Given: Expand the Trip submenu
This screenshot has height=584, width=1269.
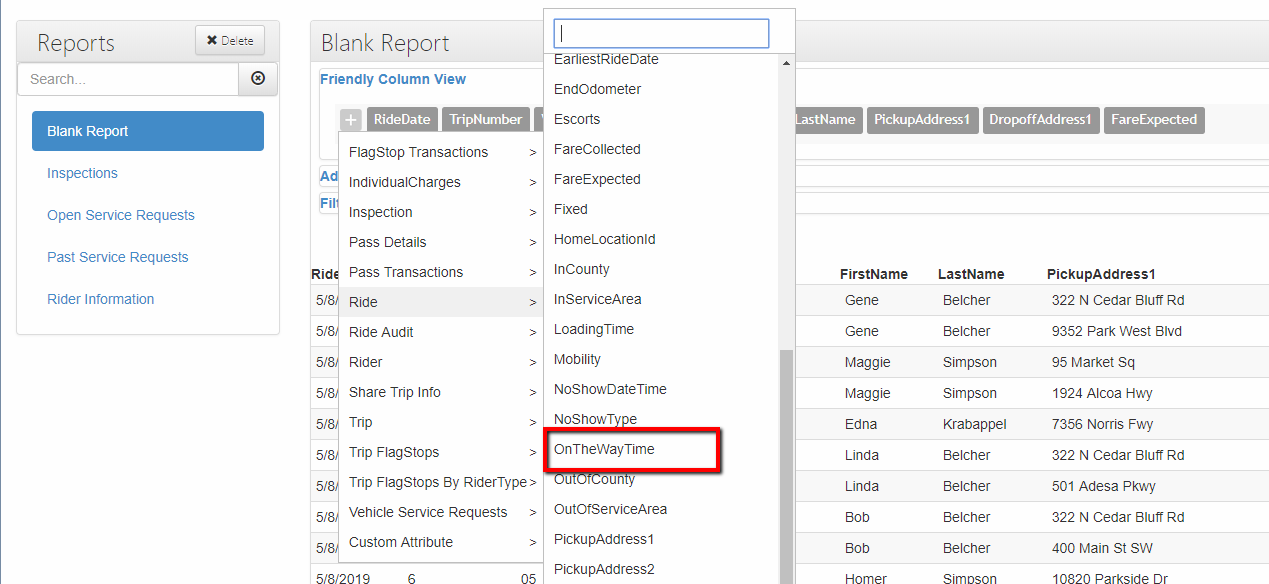Looking at the screenshot, I should (441, 422).
